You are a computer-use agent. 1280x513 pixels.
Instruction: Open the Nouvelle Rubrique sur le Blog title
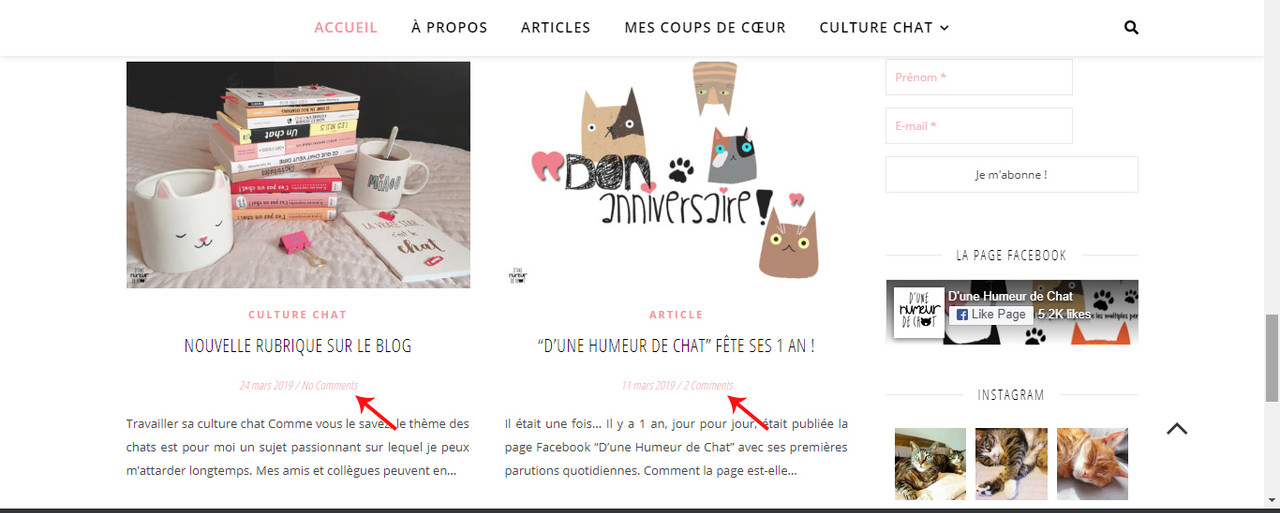tap(298, 346)
